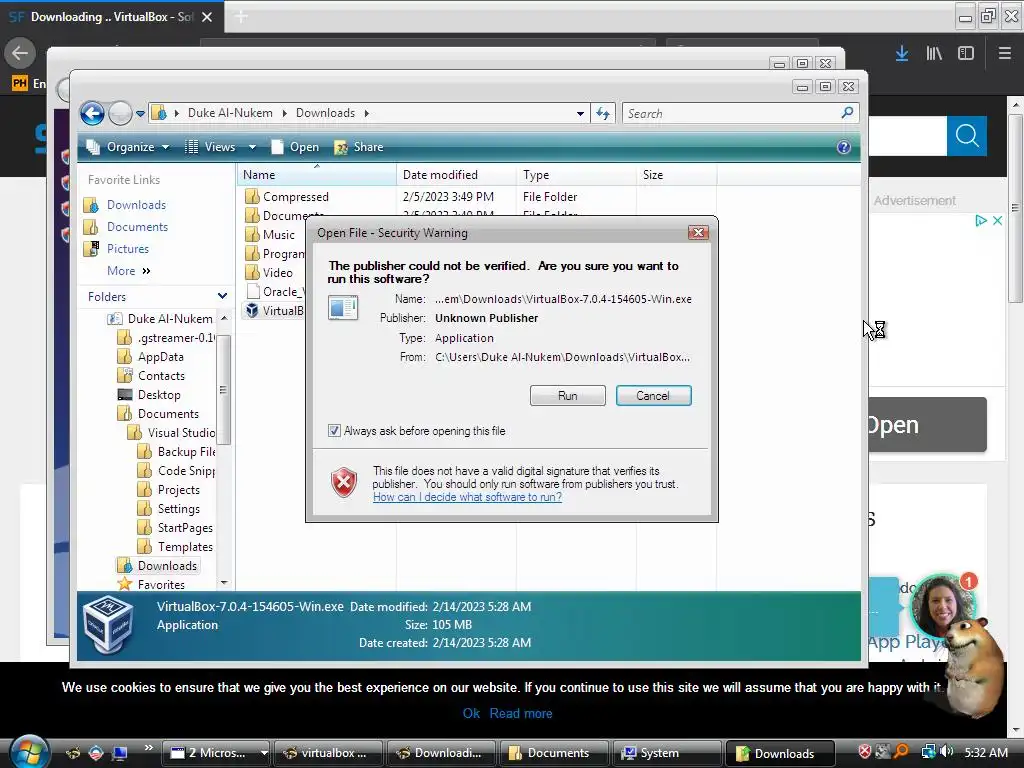Select Templates tree folder

185,547
